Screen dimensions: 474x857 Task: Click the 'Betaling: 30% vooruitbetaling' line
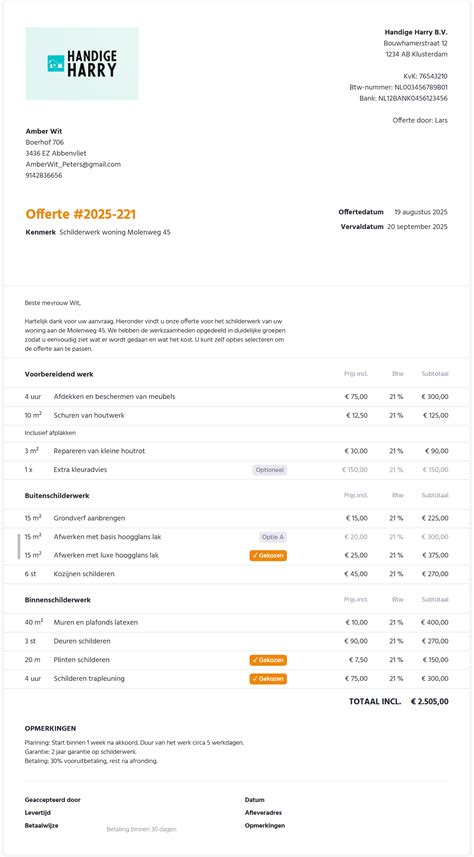pos(91,761)
